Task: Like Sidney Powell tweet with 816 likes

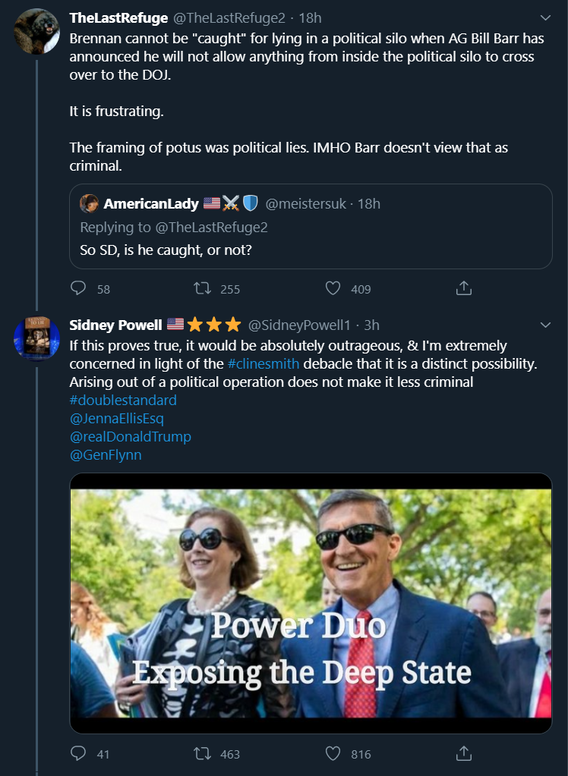Action: pos(333,754)
